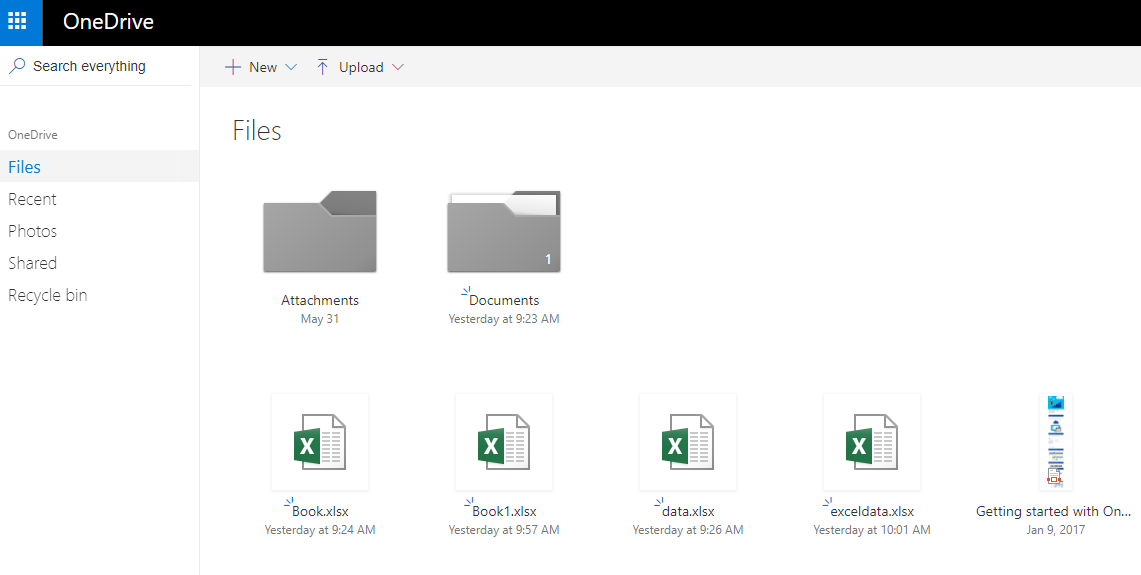Click the upload arrow icon
1141x575 pixels.
322,67
